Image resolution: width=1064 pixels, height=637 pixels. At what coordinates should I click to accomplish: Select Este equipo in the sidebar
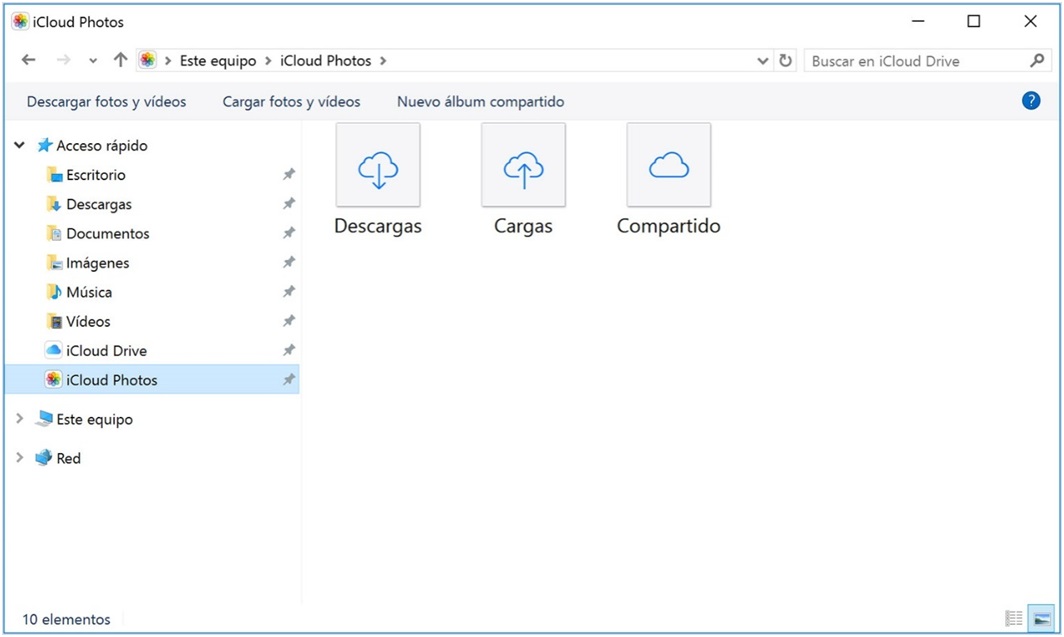point(94,419)
